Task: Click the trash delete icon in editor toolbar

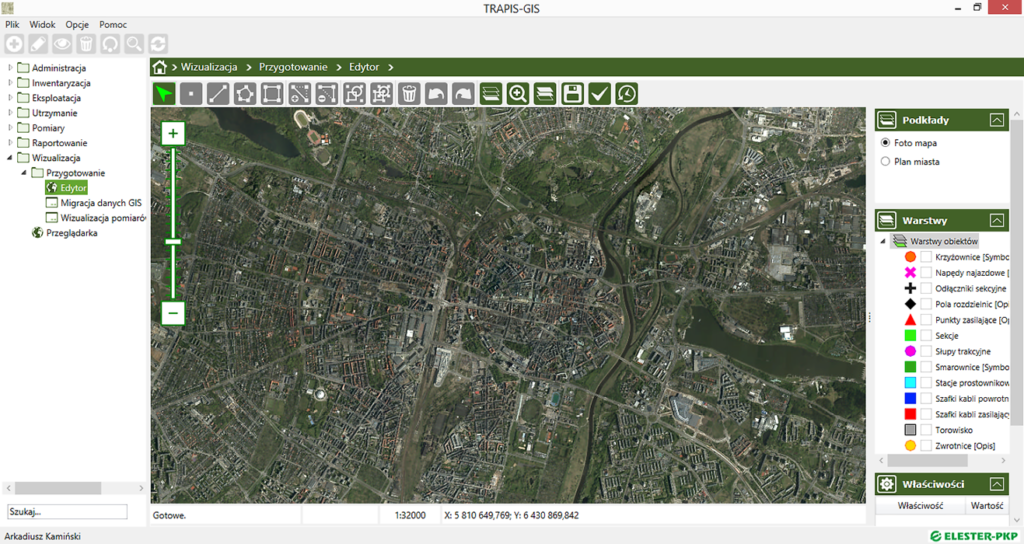Action: [x=408, y=94]
